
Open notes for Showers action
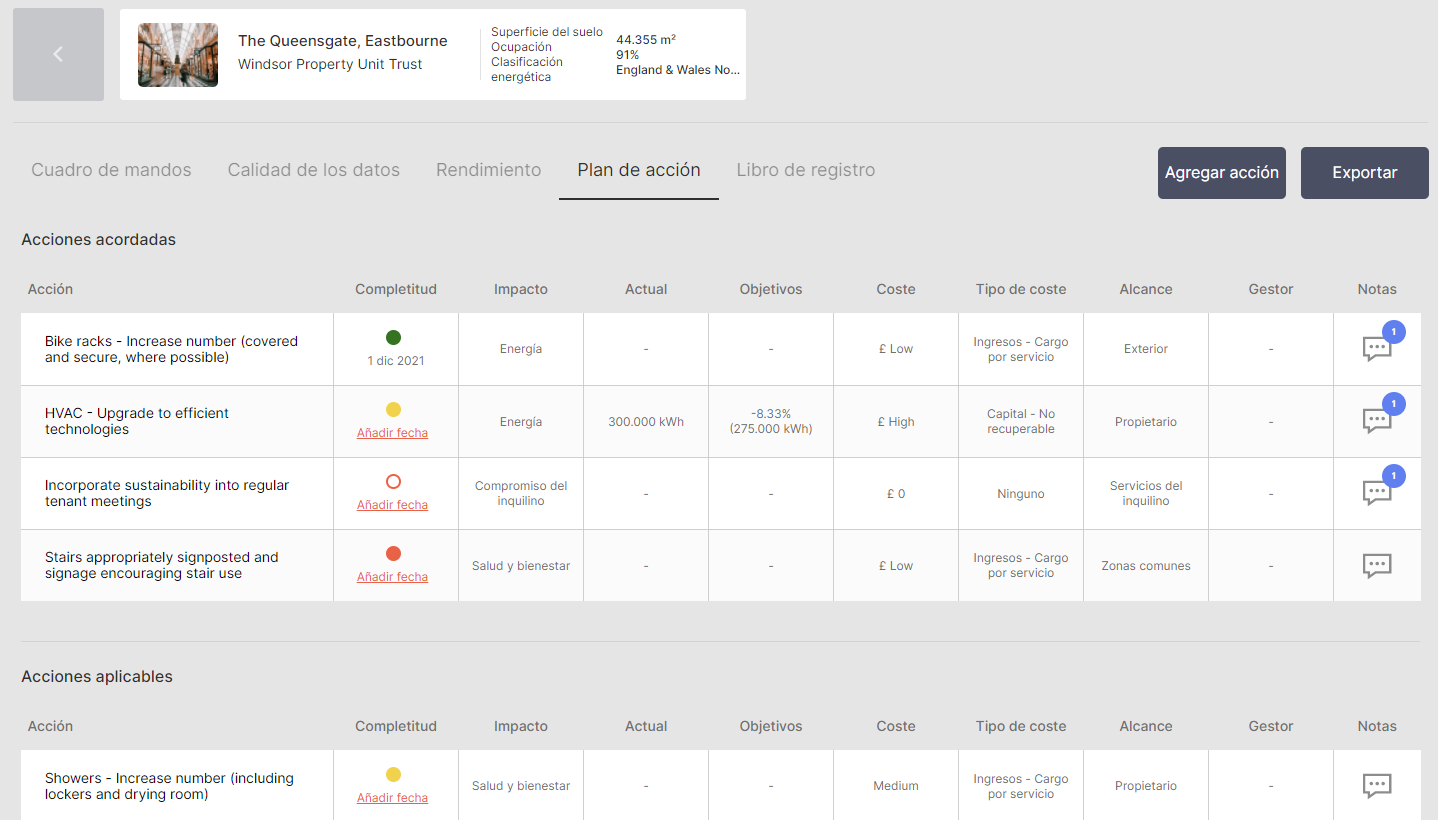tap(1377, 786)
